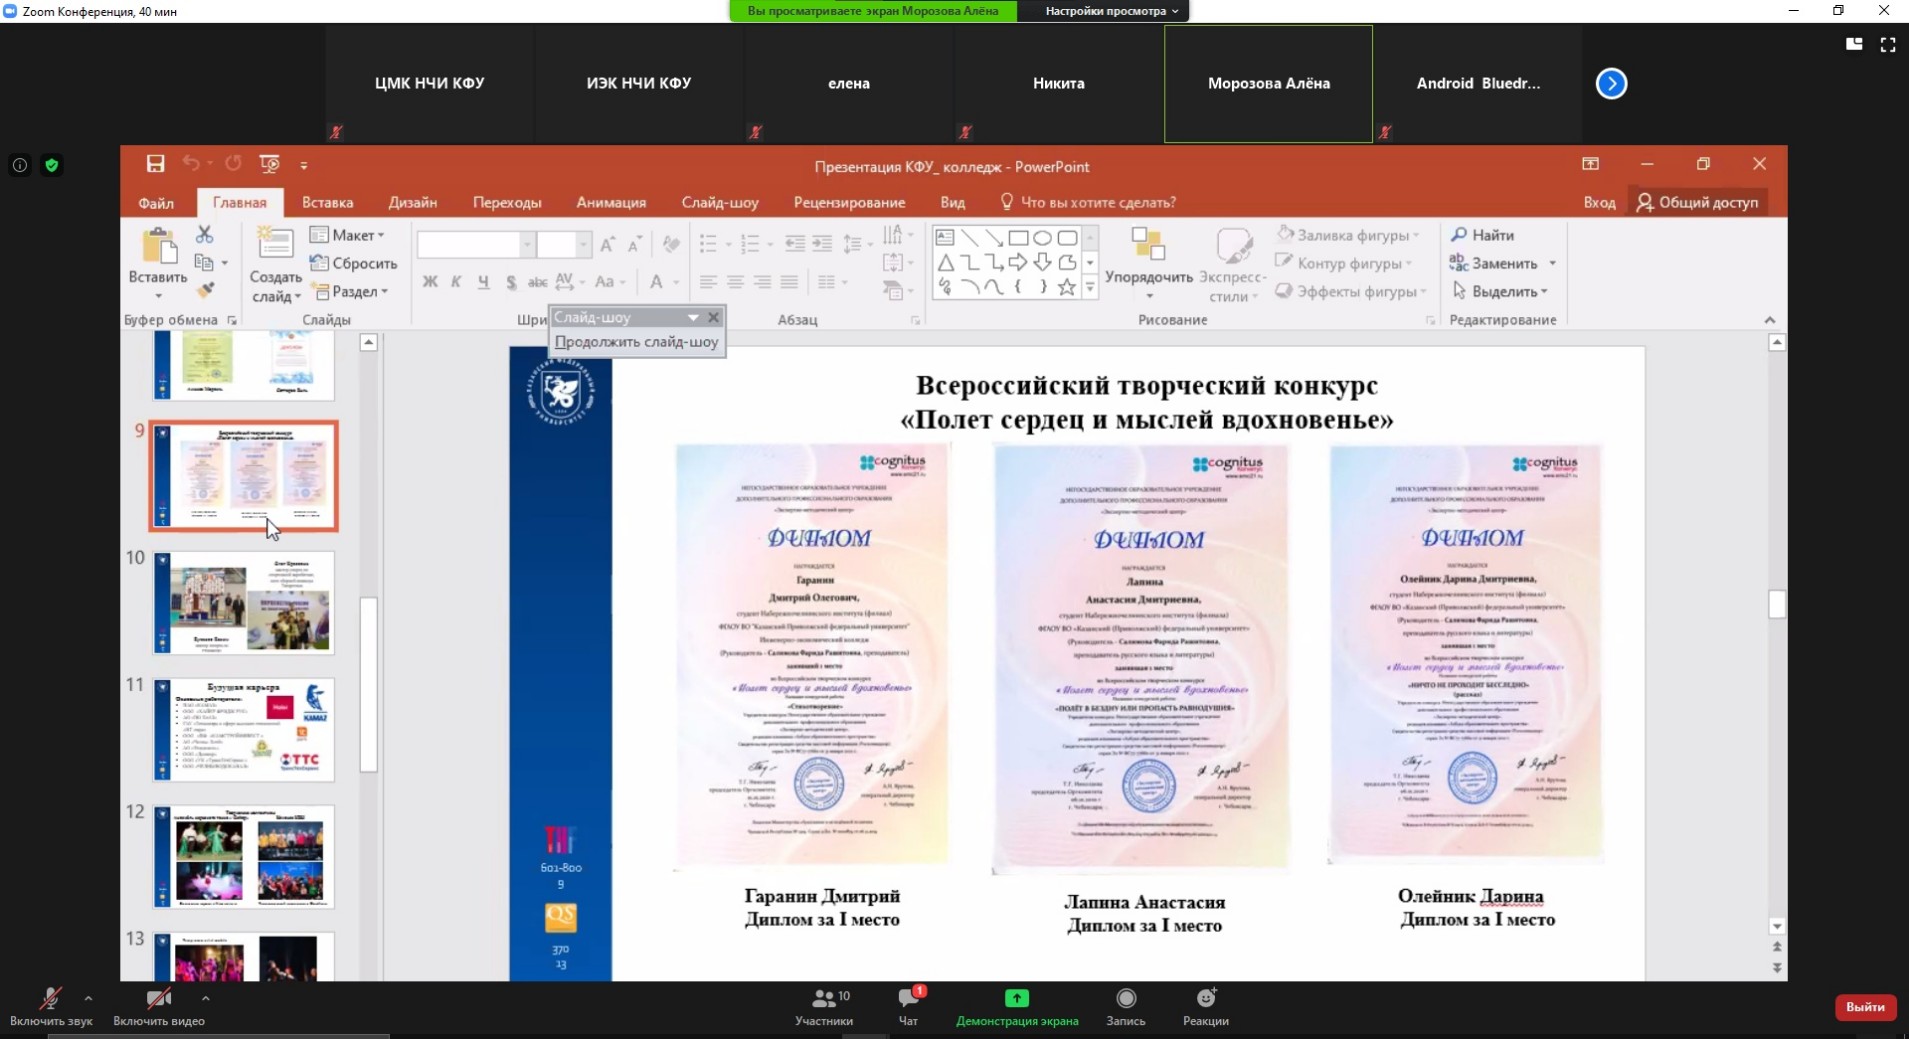Click main slide area vertical scrollbar thumb

(x=1776, y=604)
